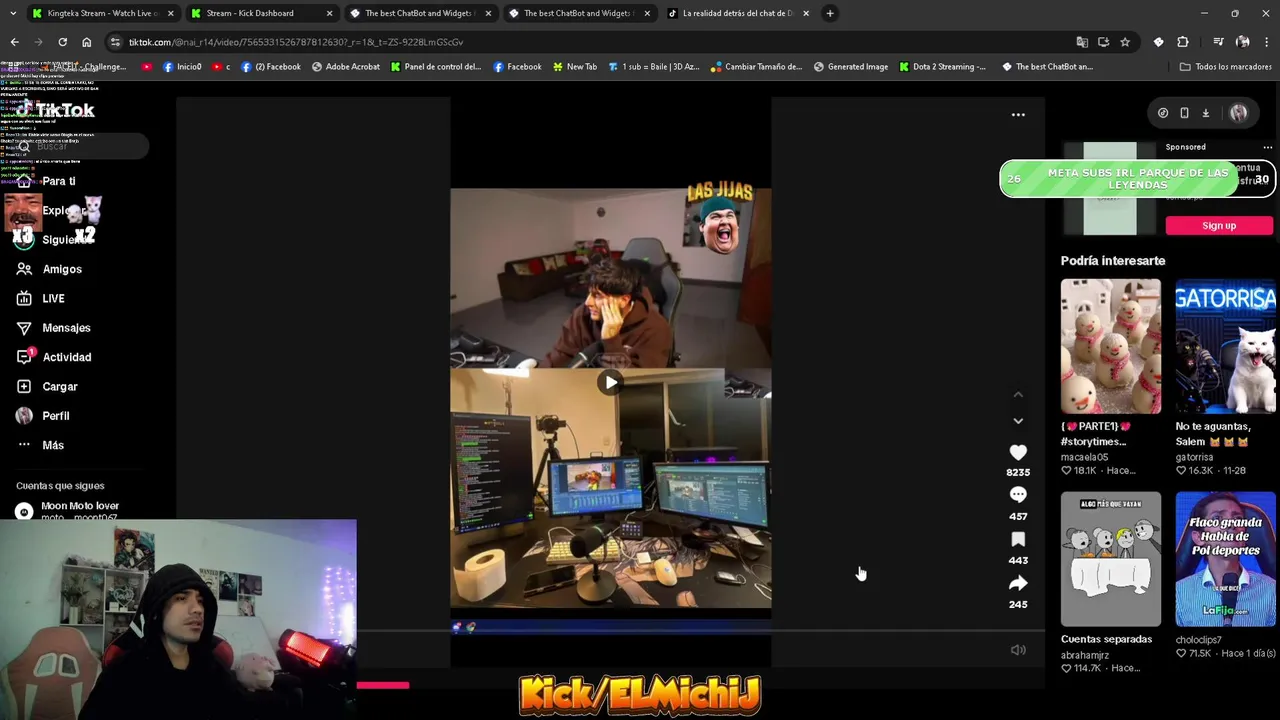Open the profile avatar at top right
This screenshot has width=1280, height=720.
point(1239,113)
